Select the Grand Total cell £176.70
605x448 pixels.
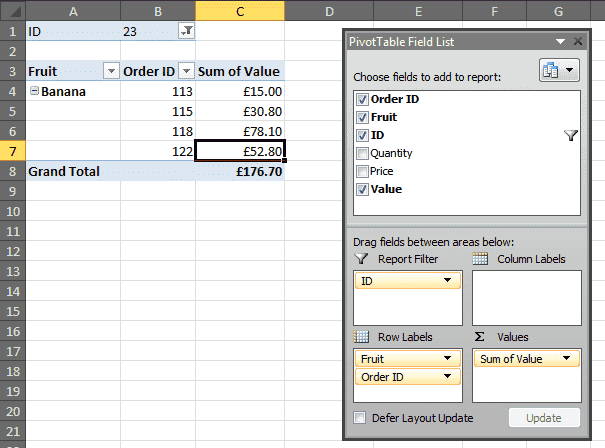pos(240,171)
